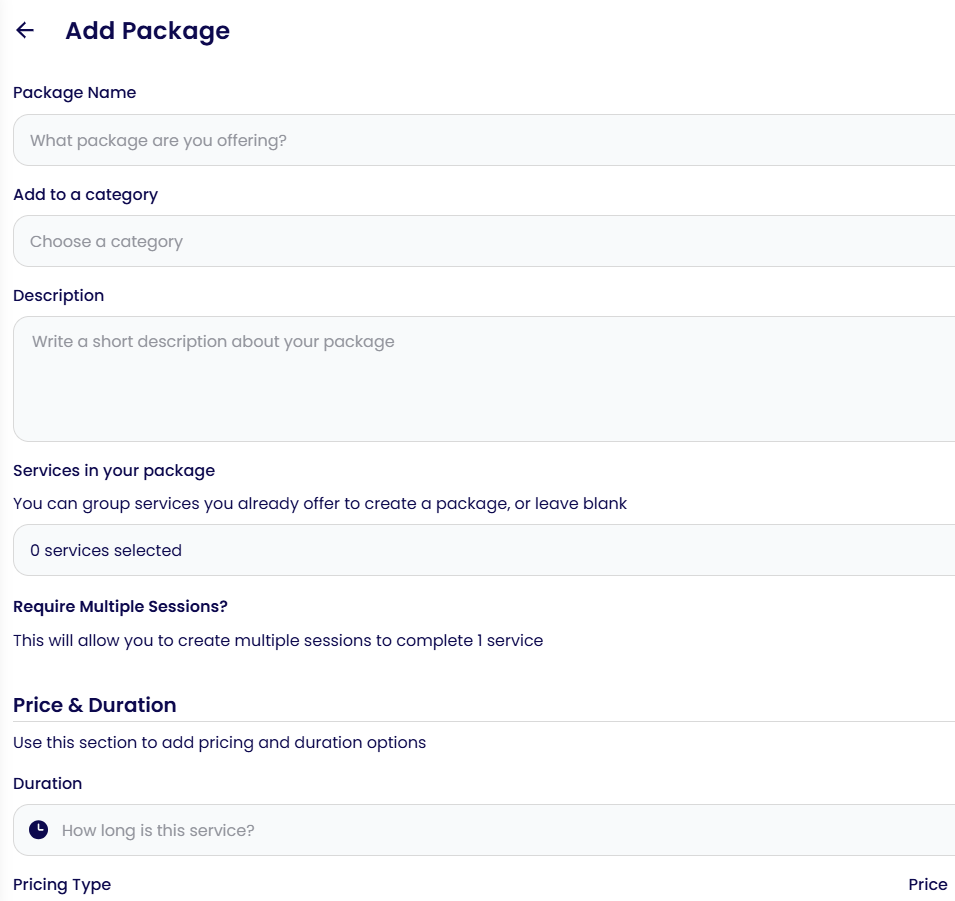Click the pricing and duration options hint
This screenshot has width=955, height=901.
click(219, 743)
